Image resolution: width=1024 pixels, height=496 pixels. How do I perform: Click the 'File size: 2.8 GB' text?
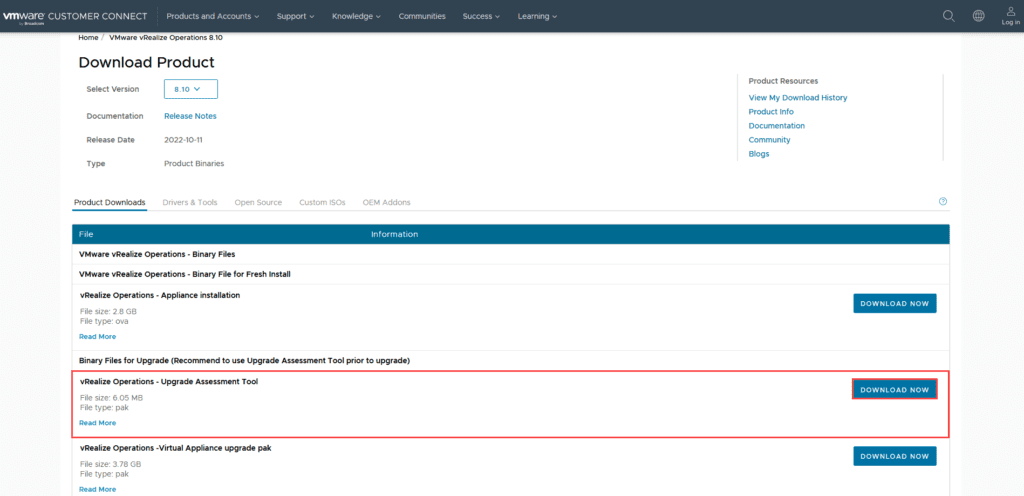108,311
